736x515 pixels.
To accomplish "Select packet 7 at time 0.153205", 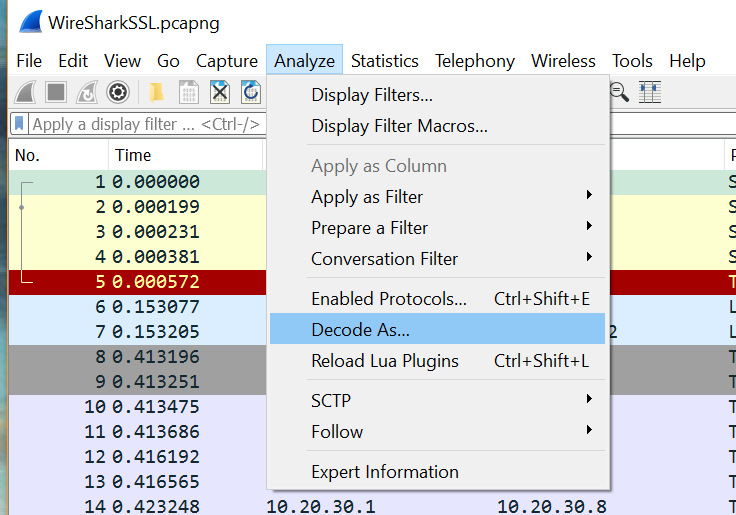I will 138,332.
